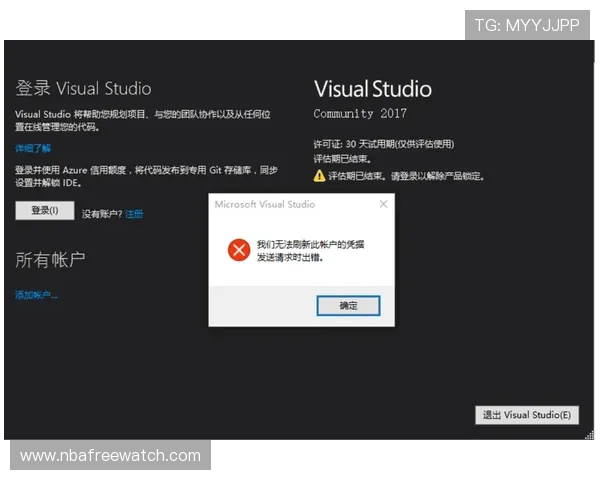Click the 发送请求时出错 error detail text
Viewport: 600px width, 480px height.
[290, 258]
